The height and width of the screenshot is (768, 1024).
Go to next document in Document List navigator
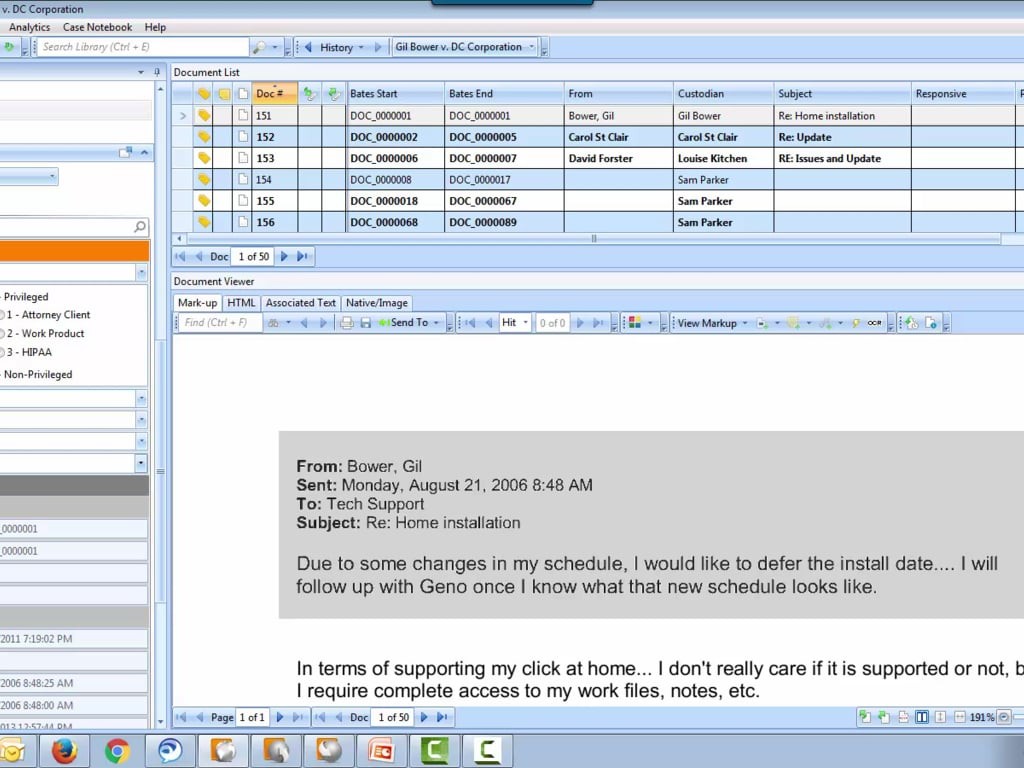point(285,257)
